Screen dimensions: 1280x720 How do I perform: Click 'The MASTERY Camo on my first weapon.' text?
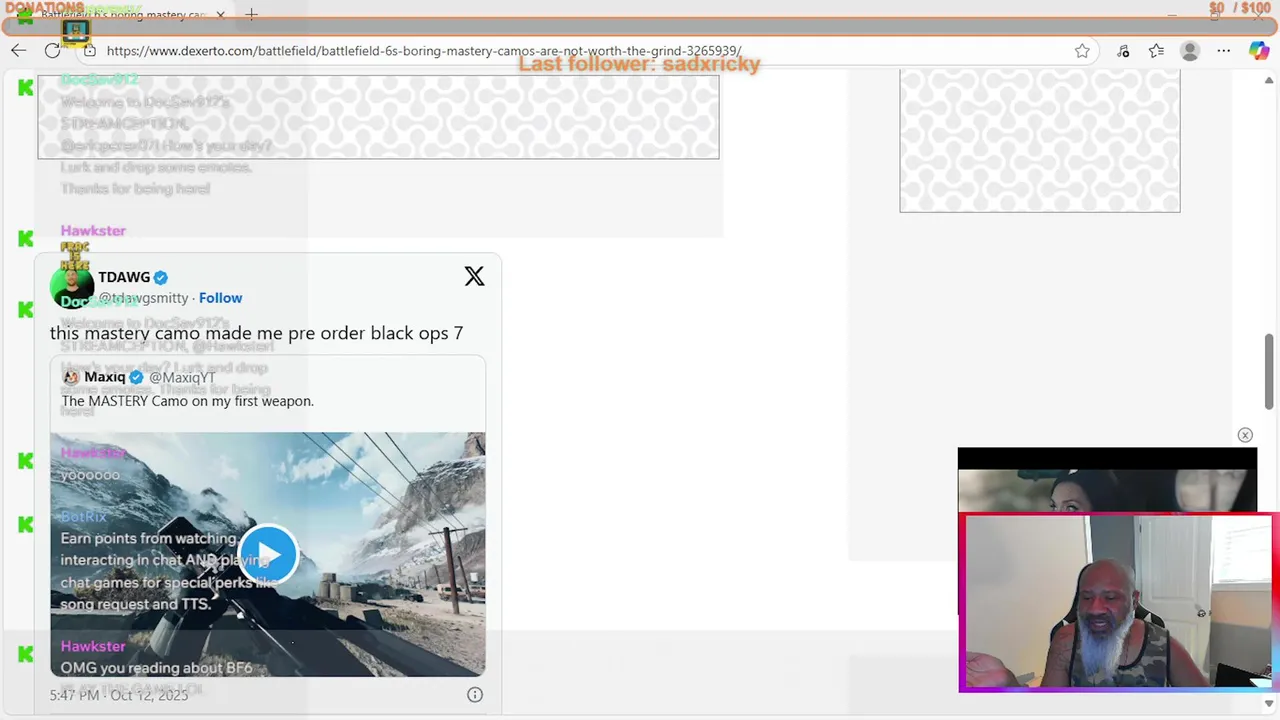coord(188,401)
